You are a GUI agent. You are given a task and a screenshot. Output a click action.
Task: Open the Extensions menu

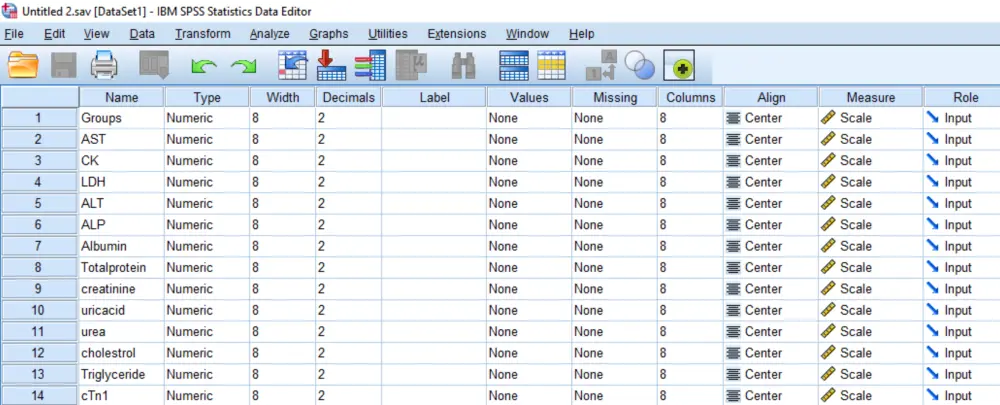(x=457, y=34)
